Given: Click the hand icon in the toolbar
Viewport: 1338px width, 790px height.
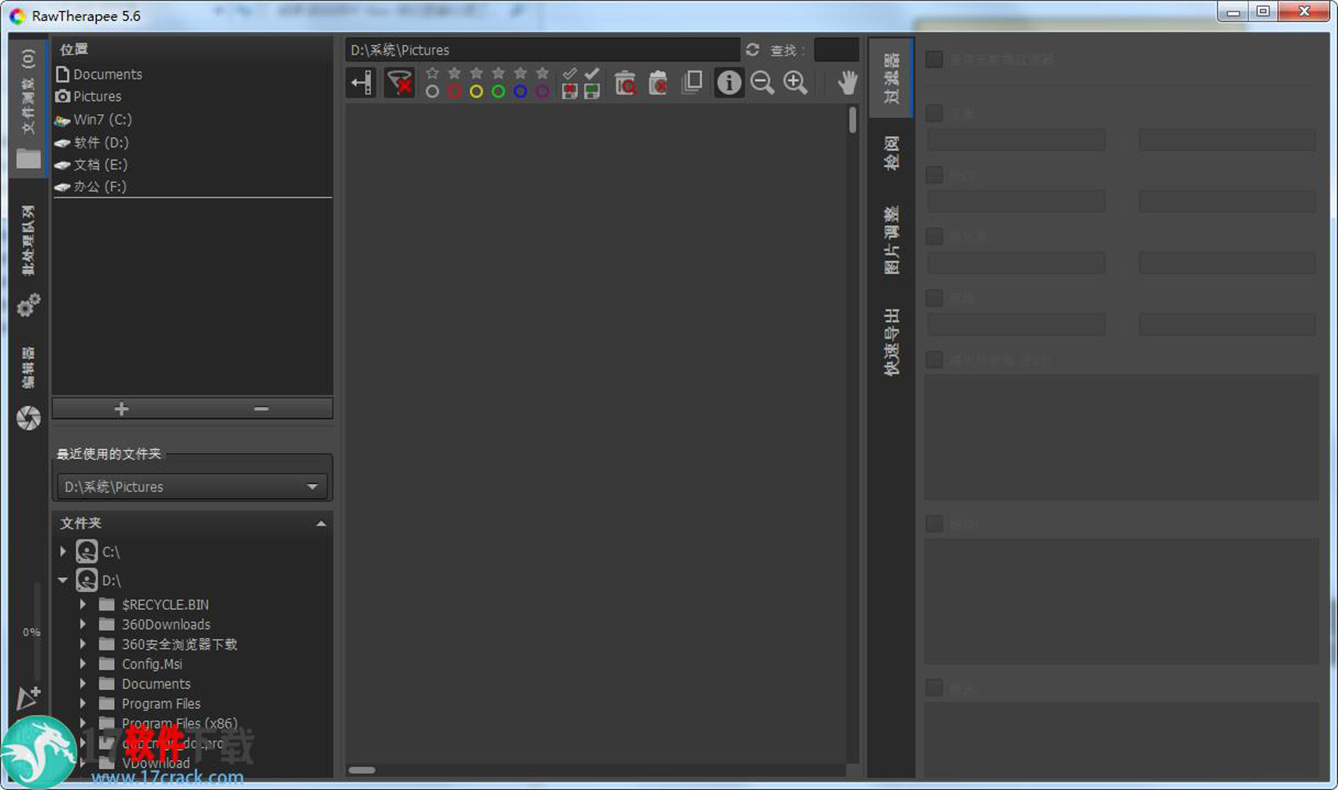Looking at the screenshot, I should pos(848,83).
